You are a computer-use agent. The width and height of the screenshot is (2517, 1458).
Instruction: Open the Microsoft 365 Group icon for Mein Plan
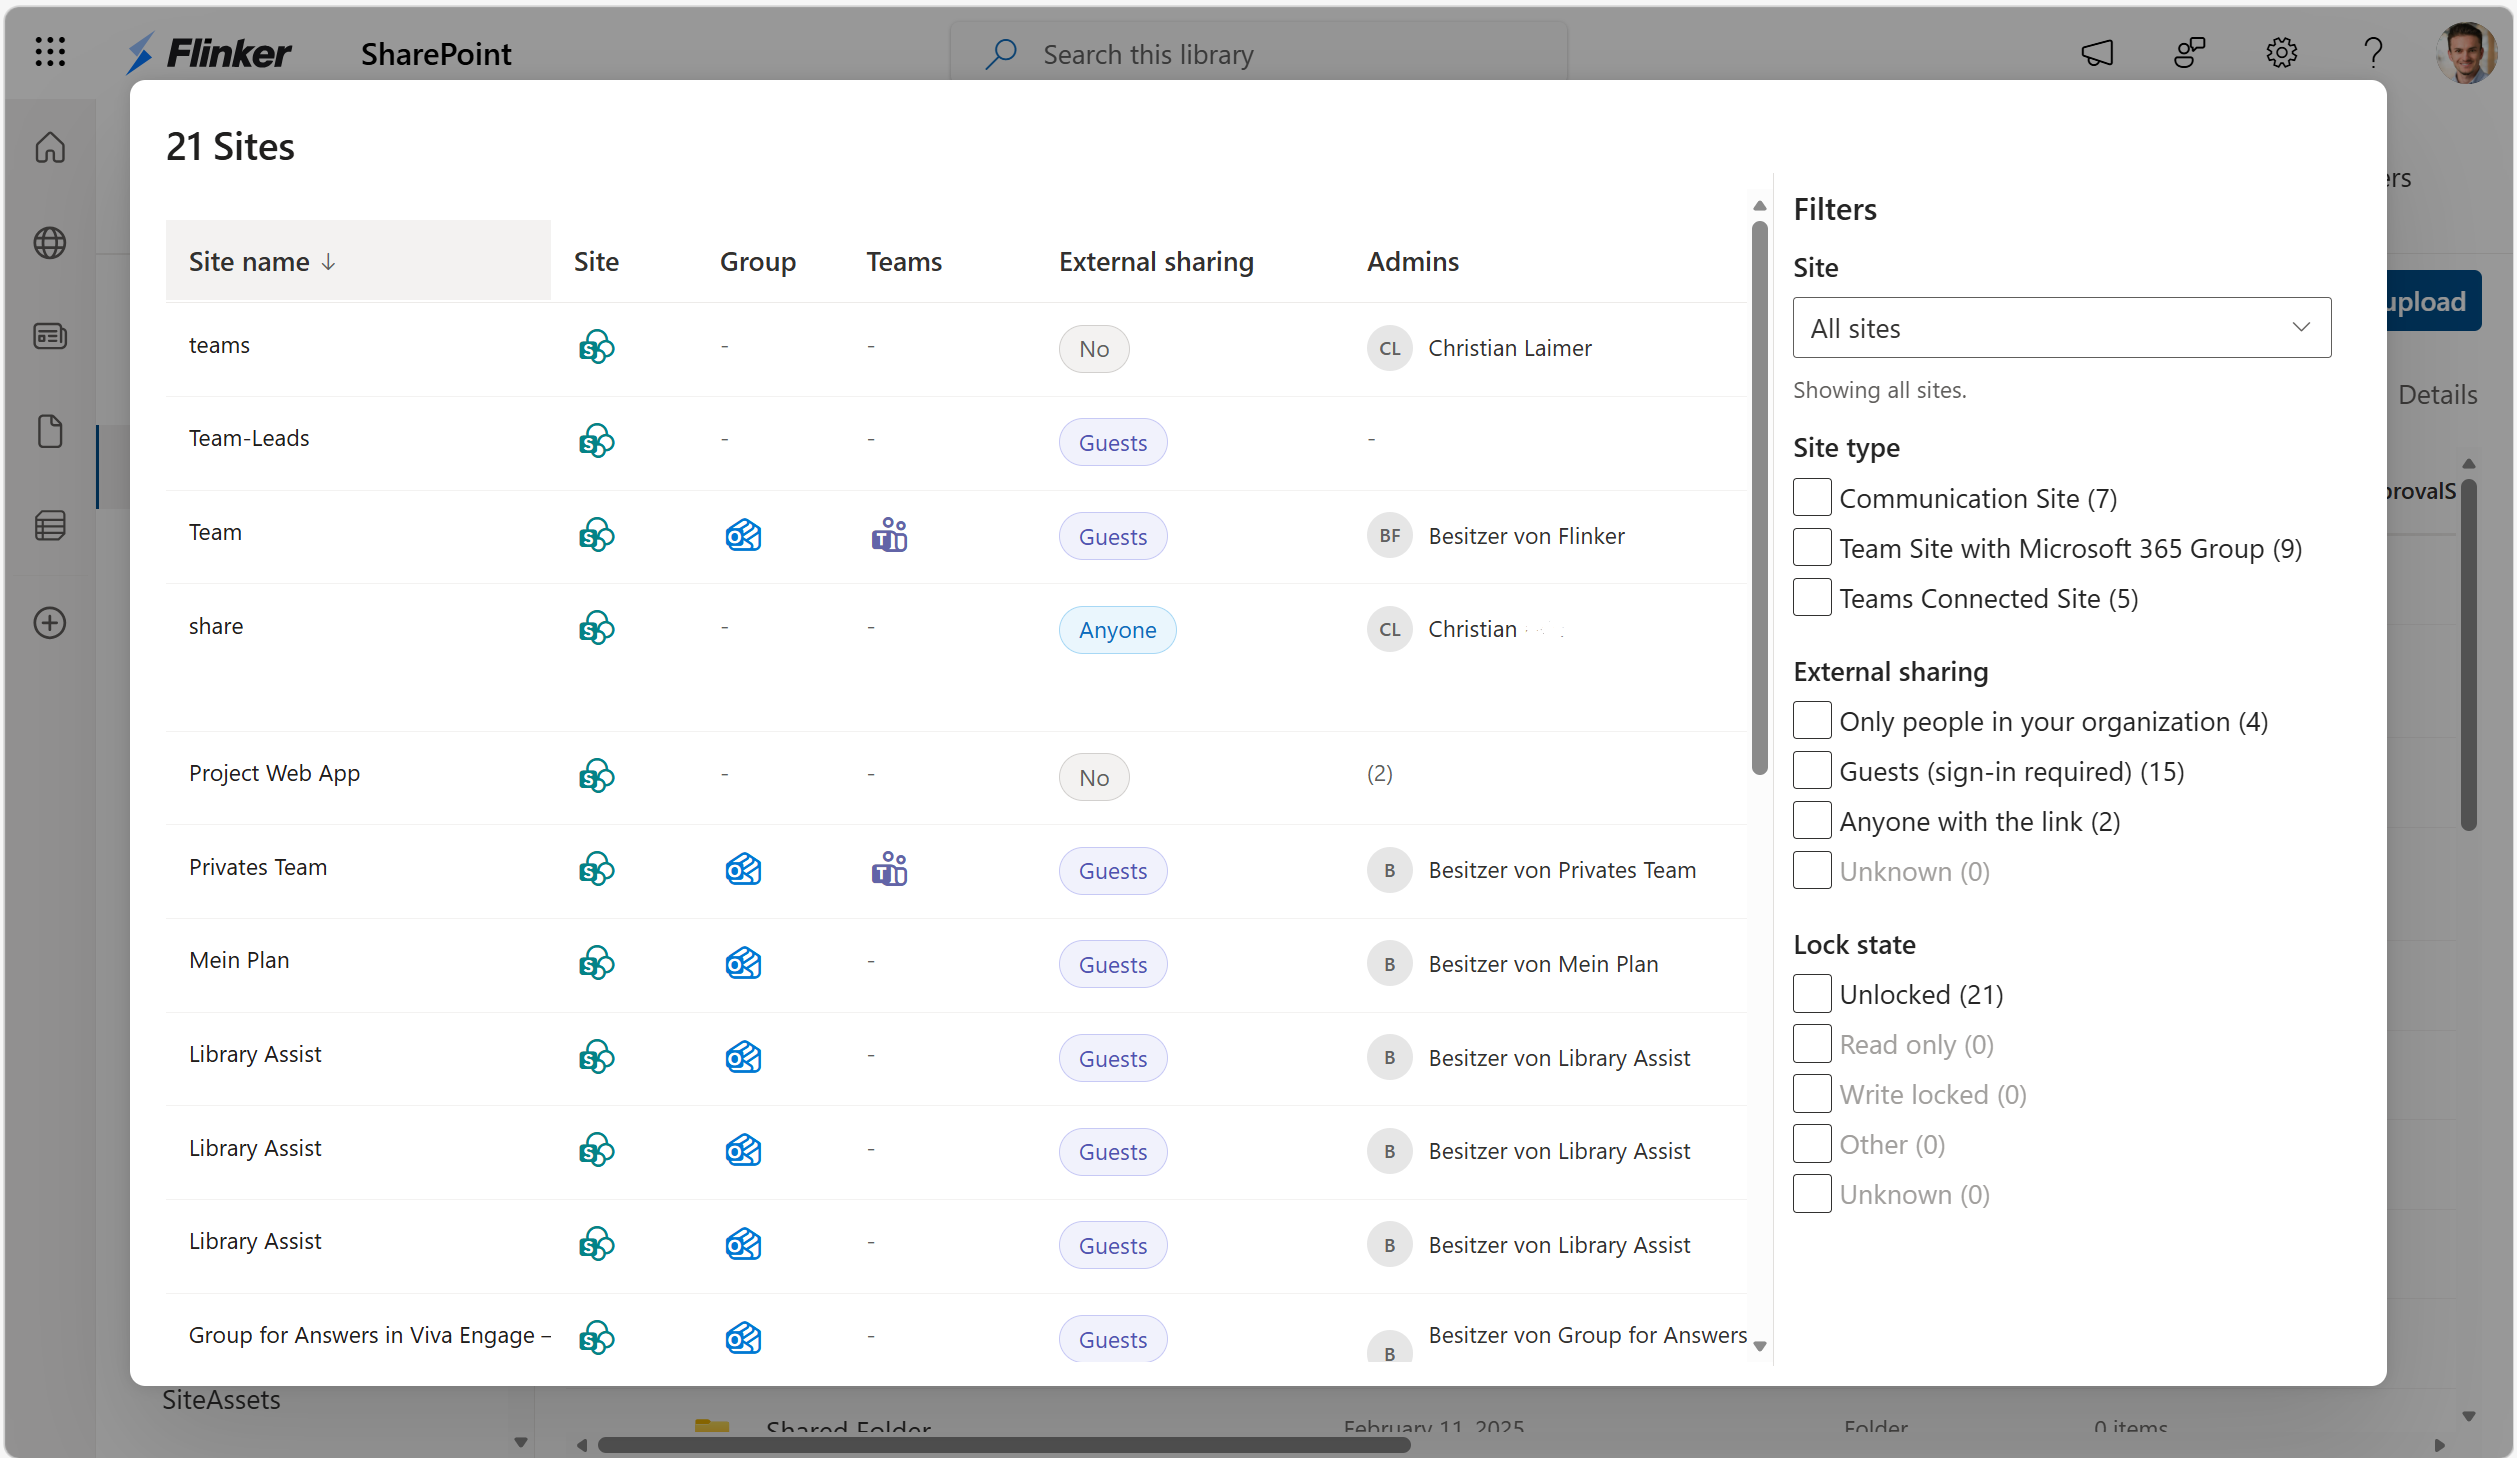(x=742, y=963)
